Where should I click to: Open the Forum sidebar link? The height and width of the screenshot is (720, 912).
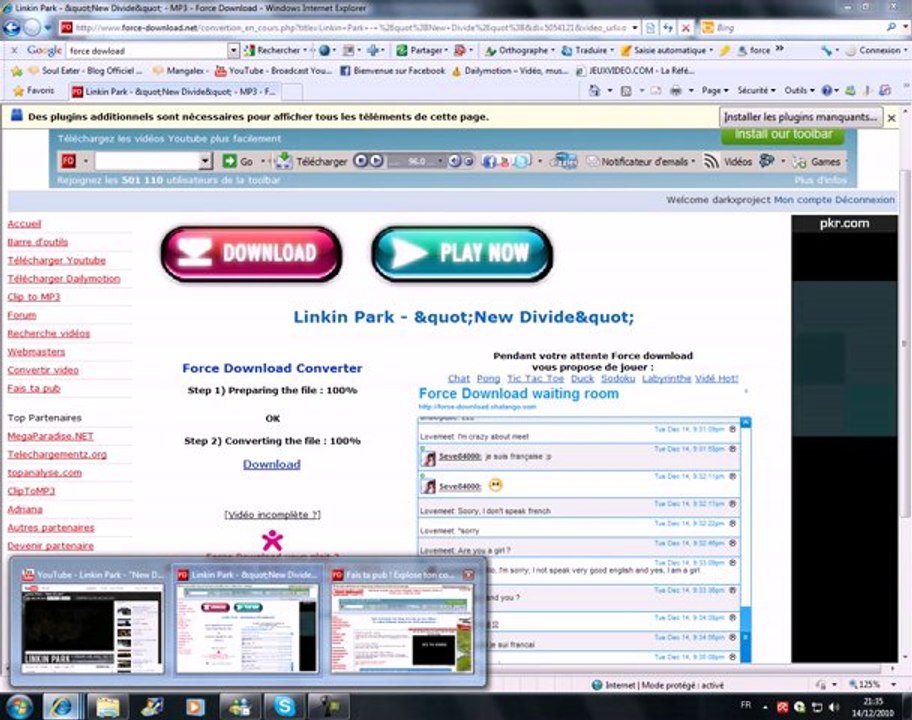22,315
